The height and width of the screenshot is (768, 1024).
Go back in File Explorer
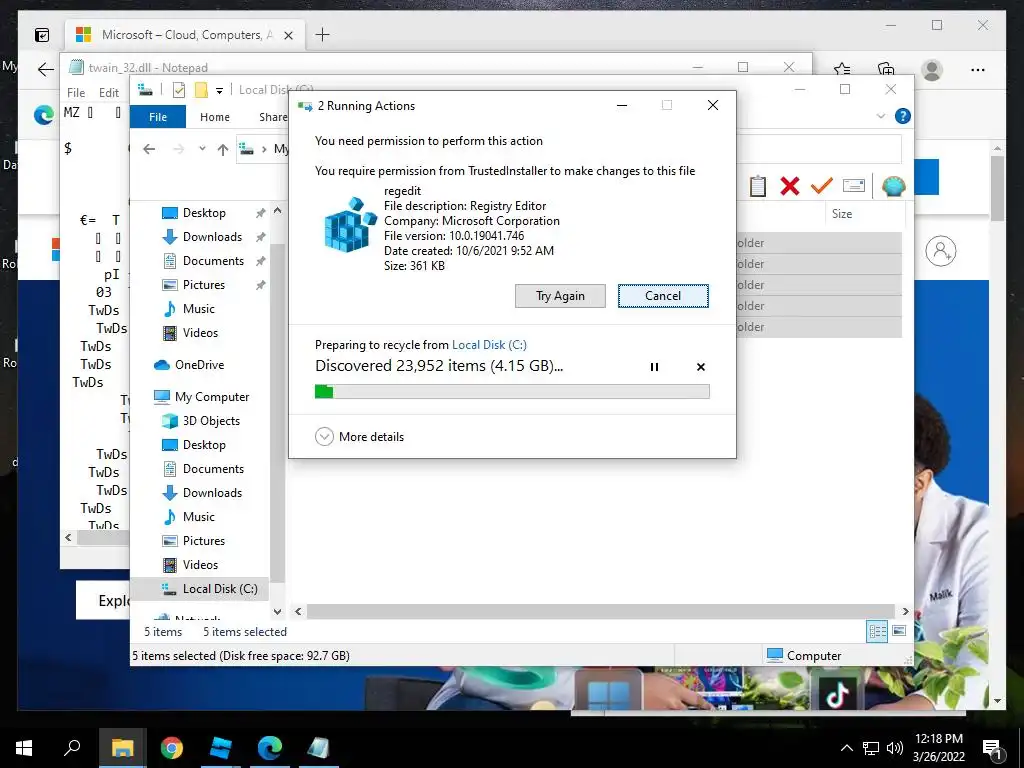click(x=149, y=150)
